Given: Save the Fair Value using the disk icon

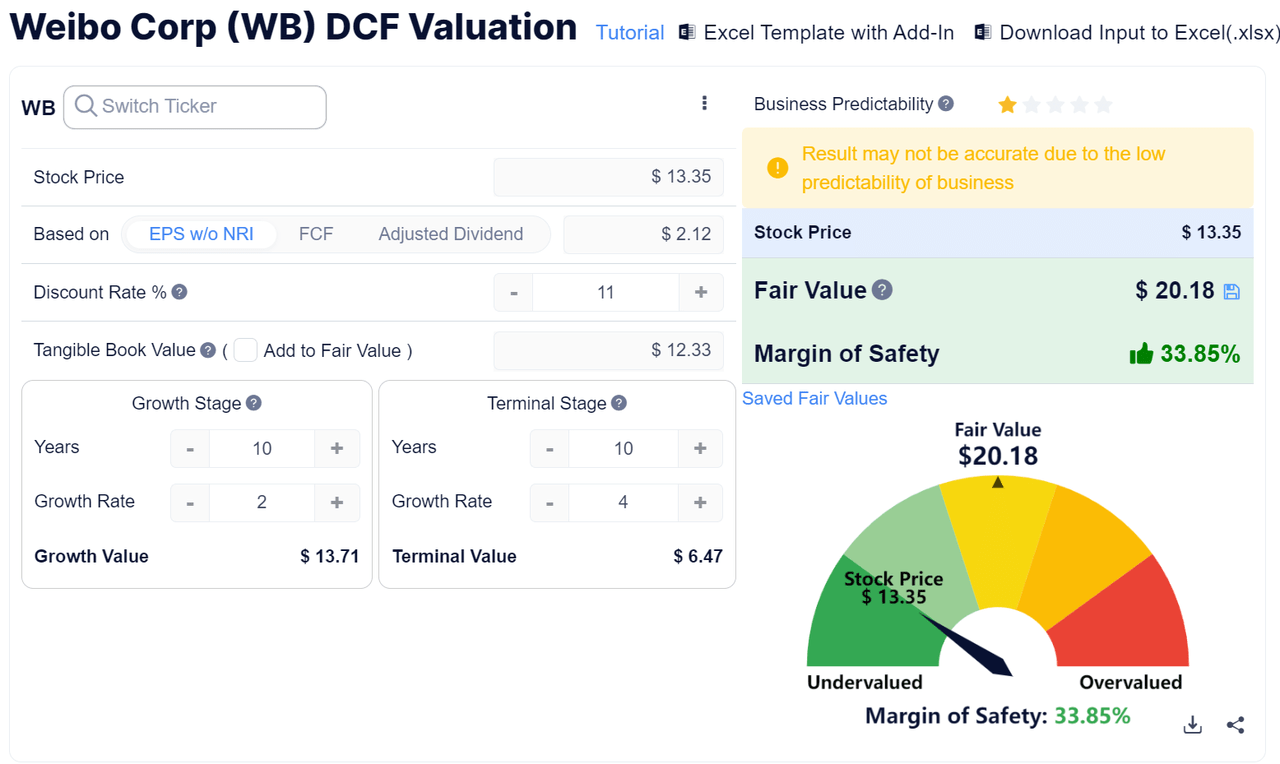Looking at the screenshot, I should click(x=1232, y=290).
